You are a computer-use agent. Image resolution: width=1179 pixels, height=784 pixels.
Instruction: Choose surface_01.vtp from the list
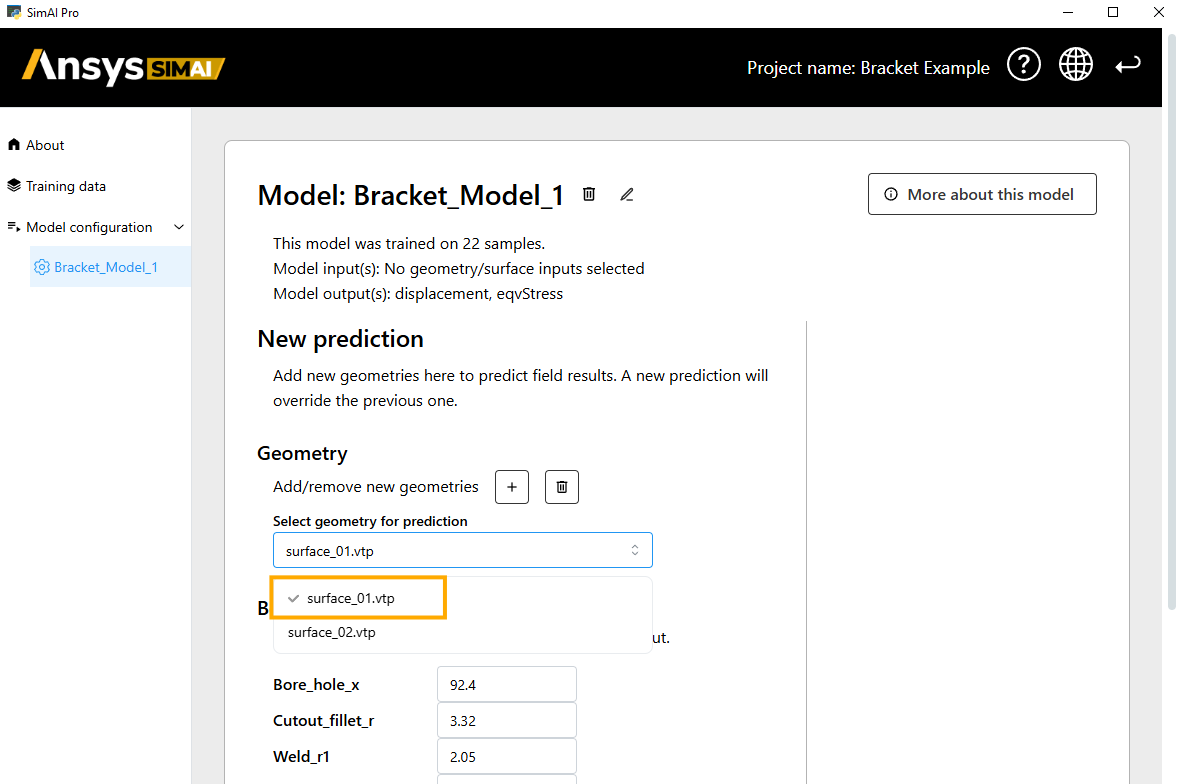[350, 598]
